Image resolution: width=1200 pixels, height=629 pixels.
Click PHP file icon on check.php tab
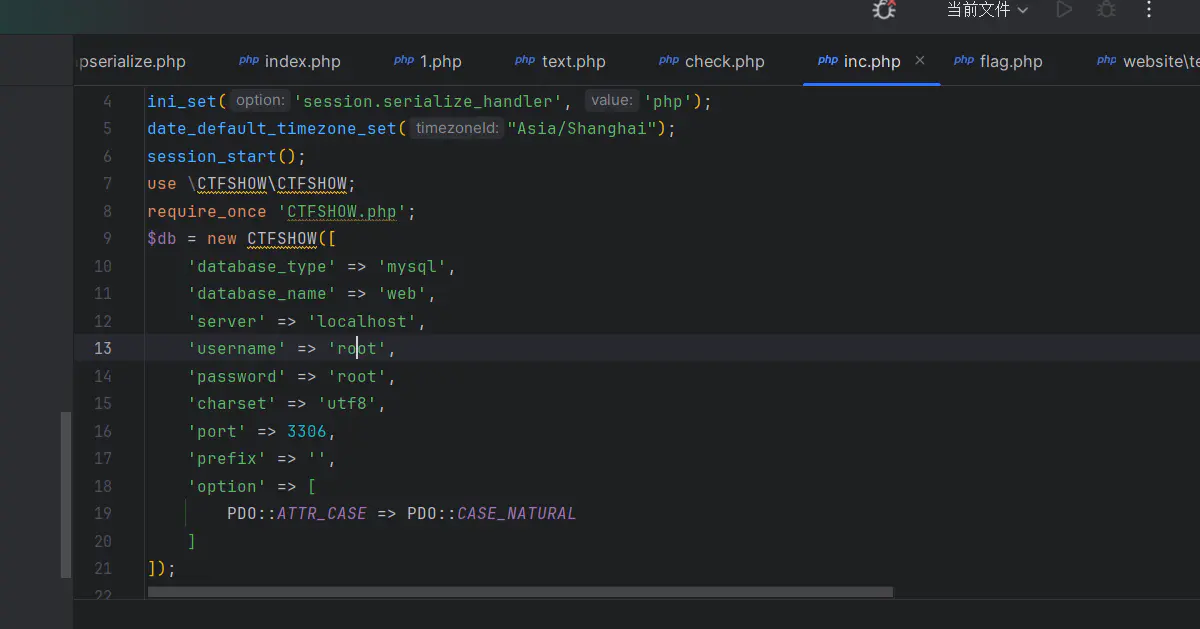(669, 61)
